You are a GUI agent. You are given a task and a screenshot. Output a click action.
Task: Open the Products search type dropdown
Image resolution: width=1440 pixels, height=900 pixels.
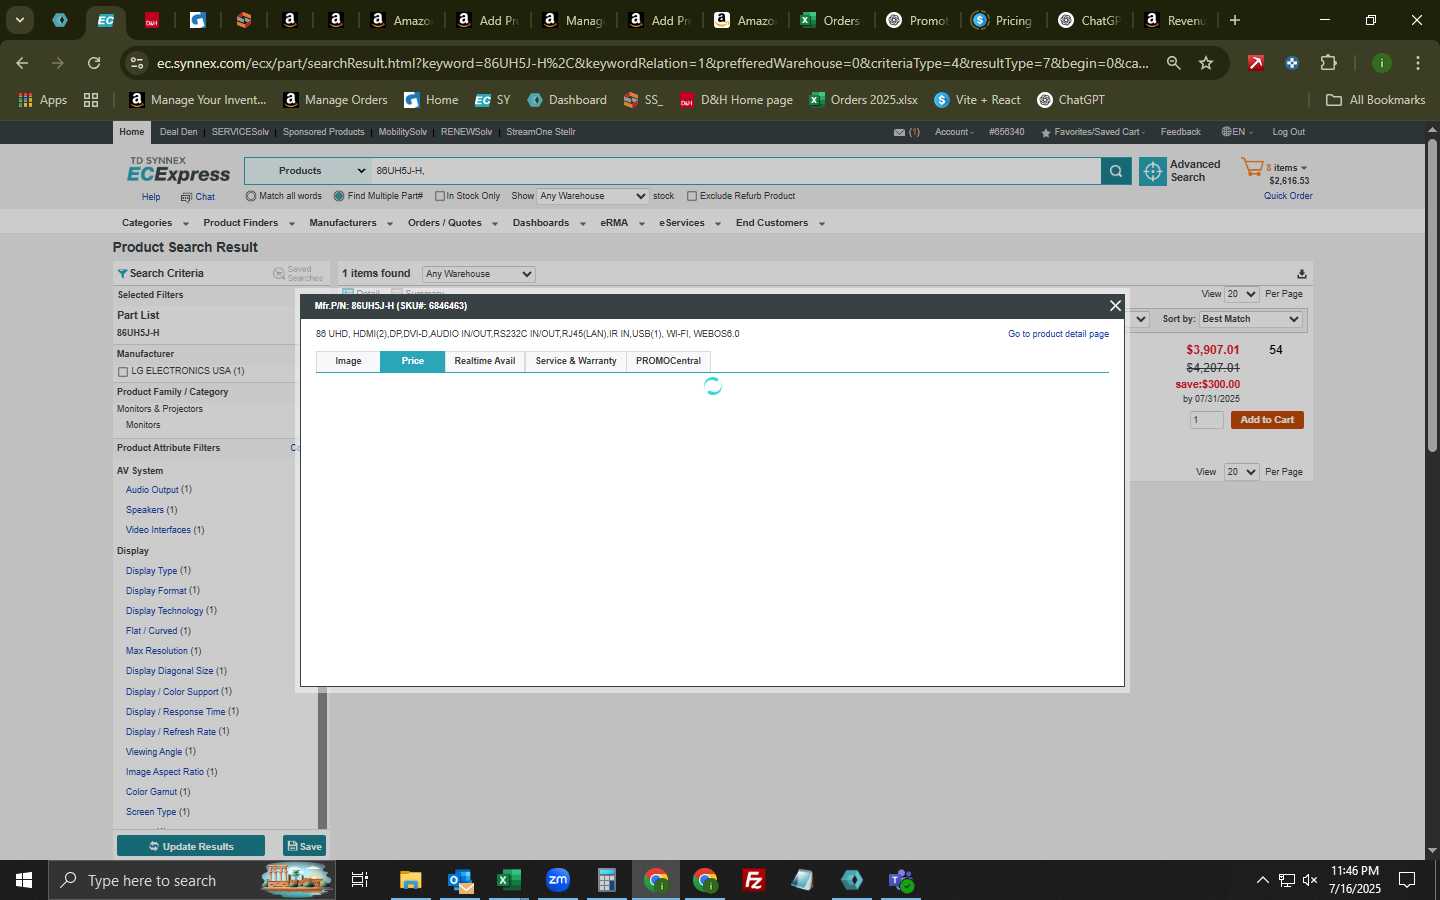[307, 171]
